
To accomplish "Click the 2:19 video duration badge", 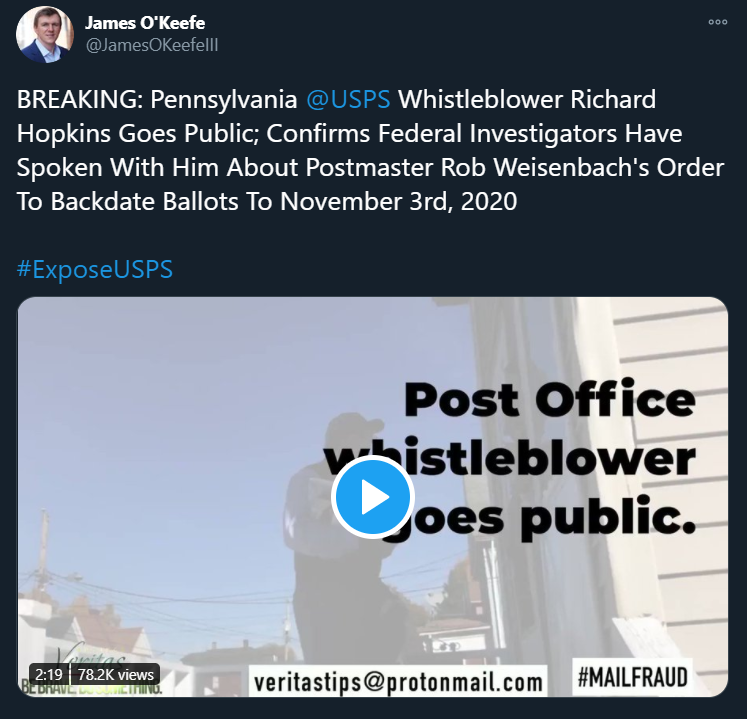I will pos(49,674).
